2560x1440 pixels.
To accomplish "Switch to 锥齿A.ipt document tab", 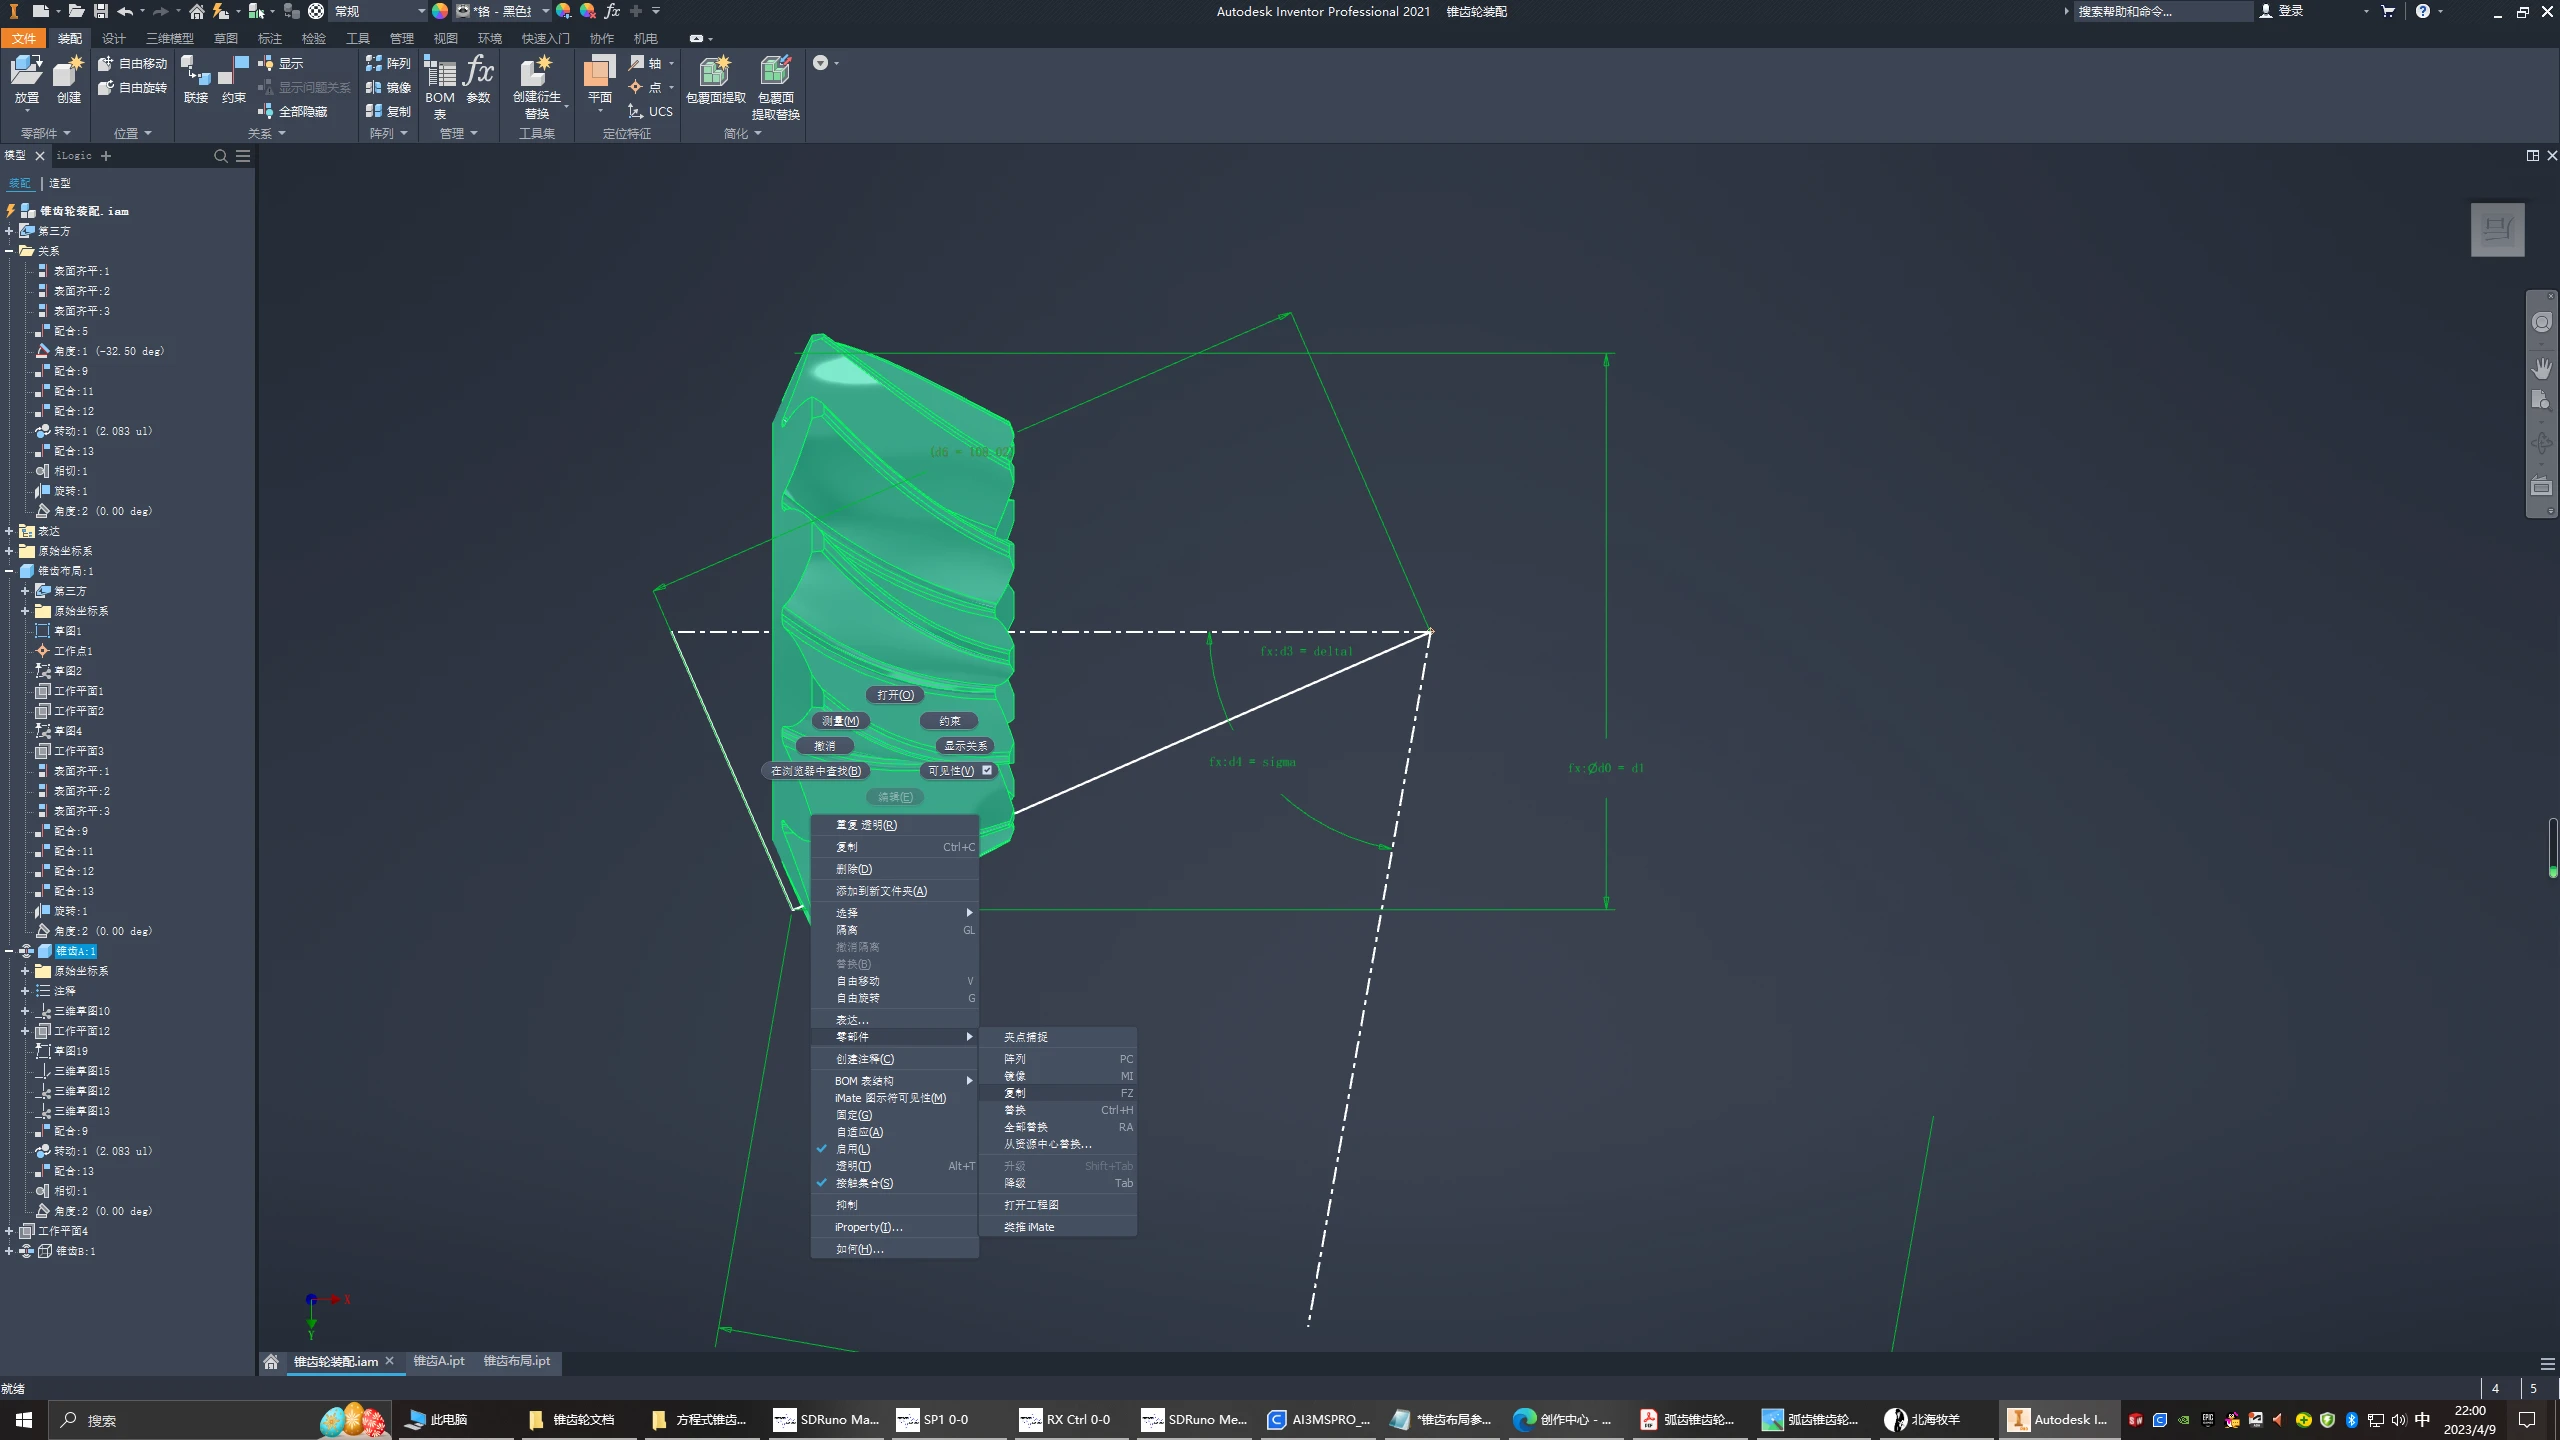I will [439, 1361].
